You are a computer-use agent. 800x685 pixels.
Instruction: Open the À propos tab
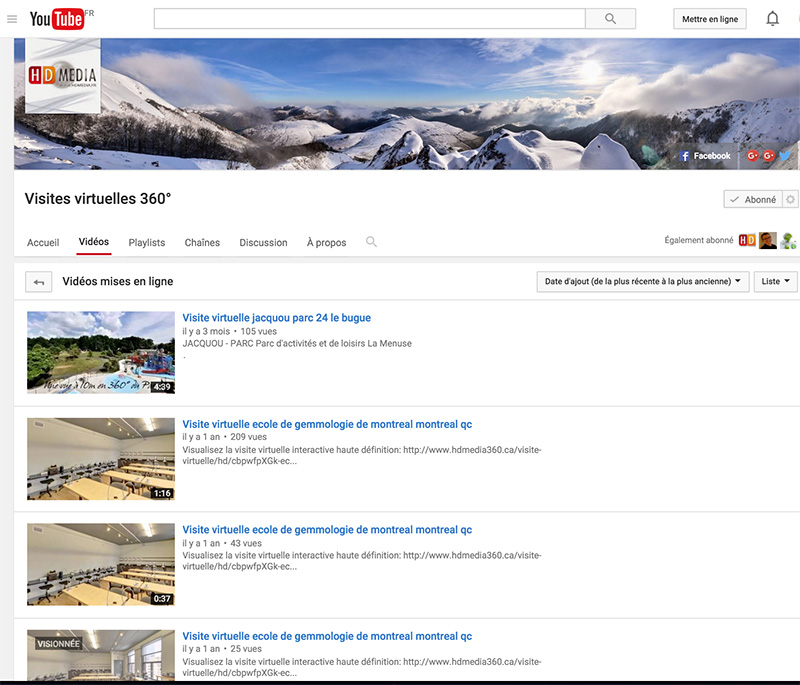tap(326, 243)
